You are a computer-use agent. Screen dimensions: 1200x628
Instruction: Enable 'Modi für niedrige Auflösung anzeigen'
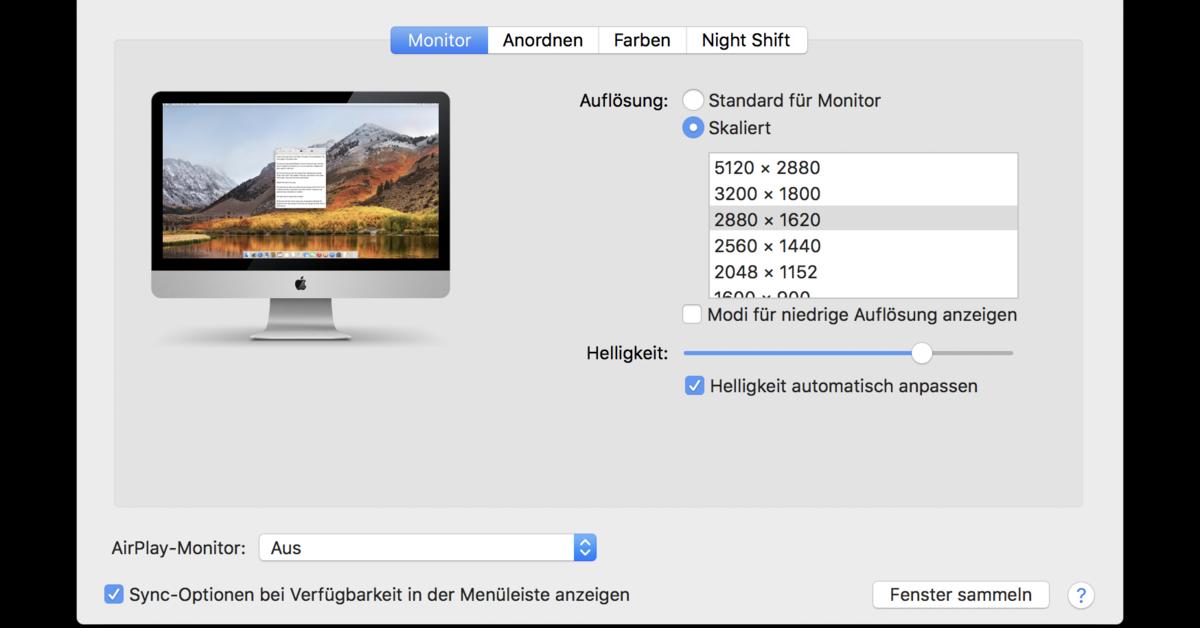(x=692, y=314)
